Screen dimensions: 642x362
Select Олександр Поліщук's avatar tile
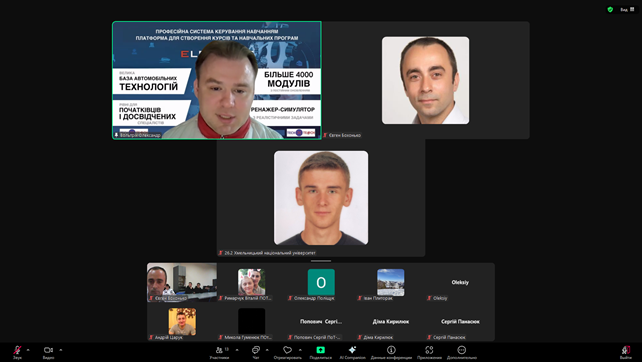point(321,282)
